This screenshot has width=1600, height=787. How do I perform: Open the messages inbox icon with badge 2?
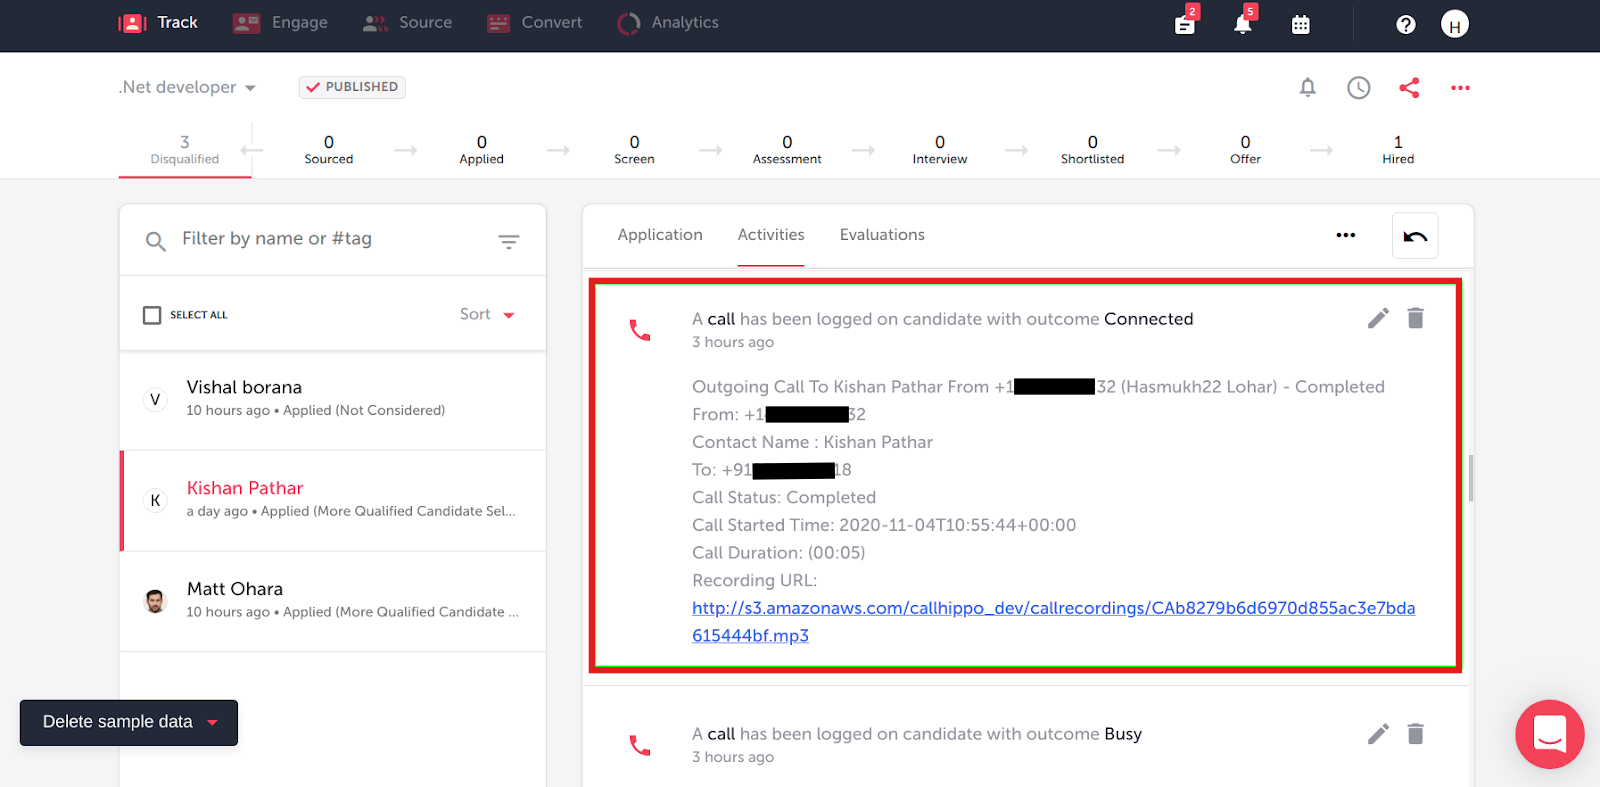(1185, 23)
